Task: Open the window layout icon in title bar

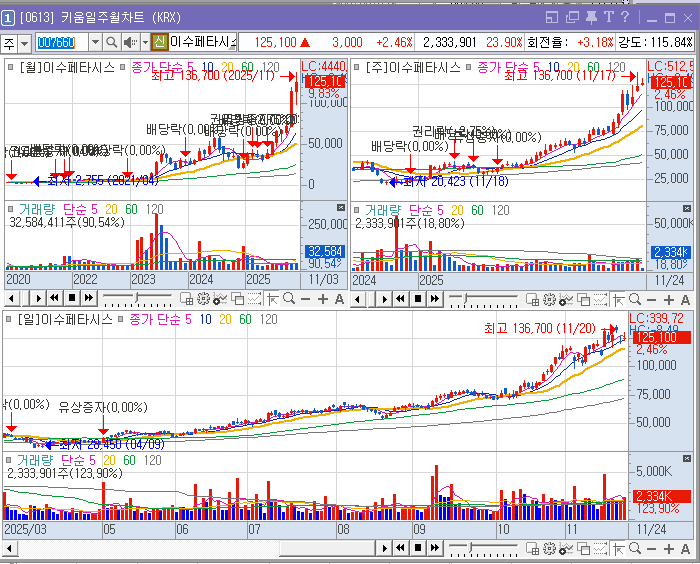Action: point(552,17)
